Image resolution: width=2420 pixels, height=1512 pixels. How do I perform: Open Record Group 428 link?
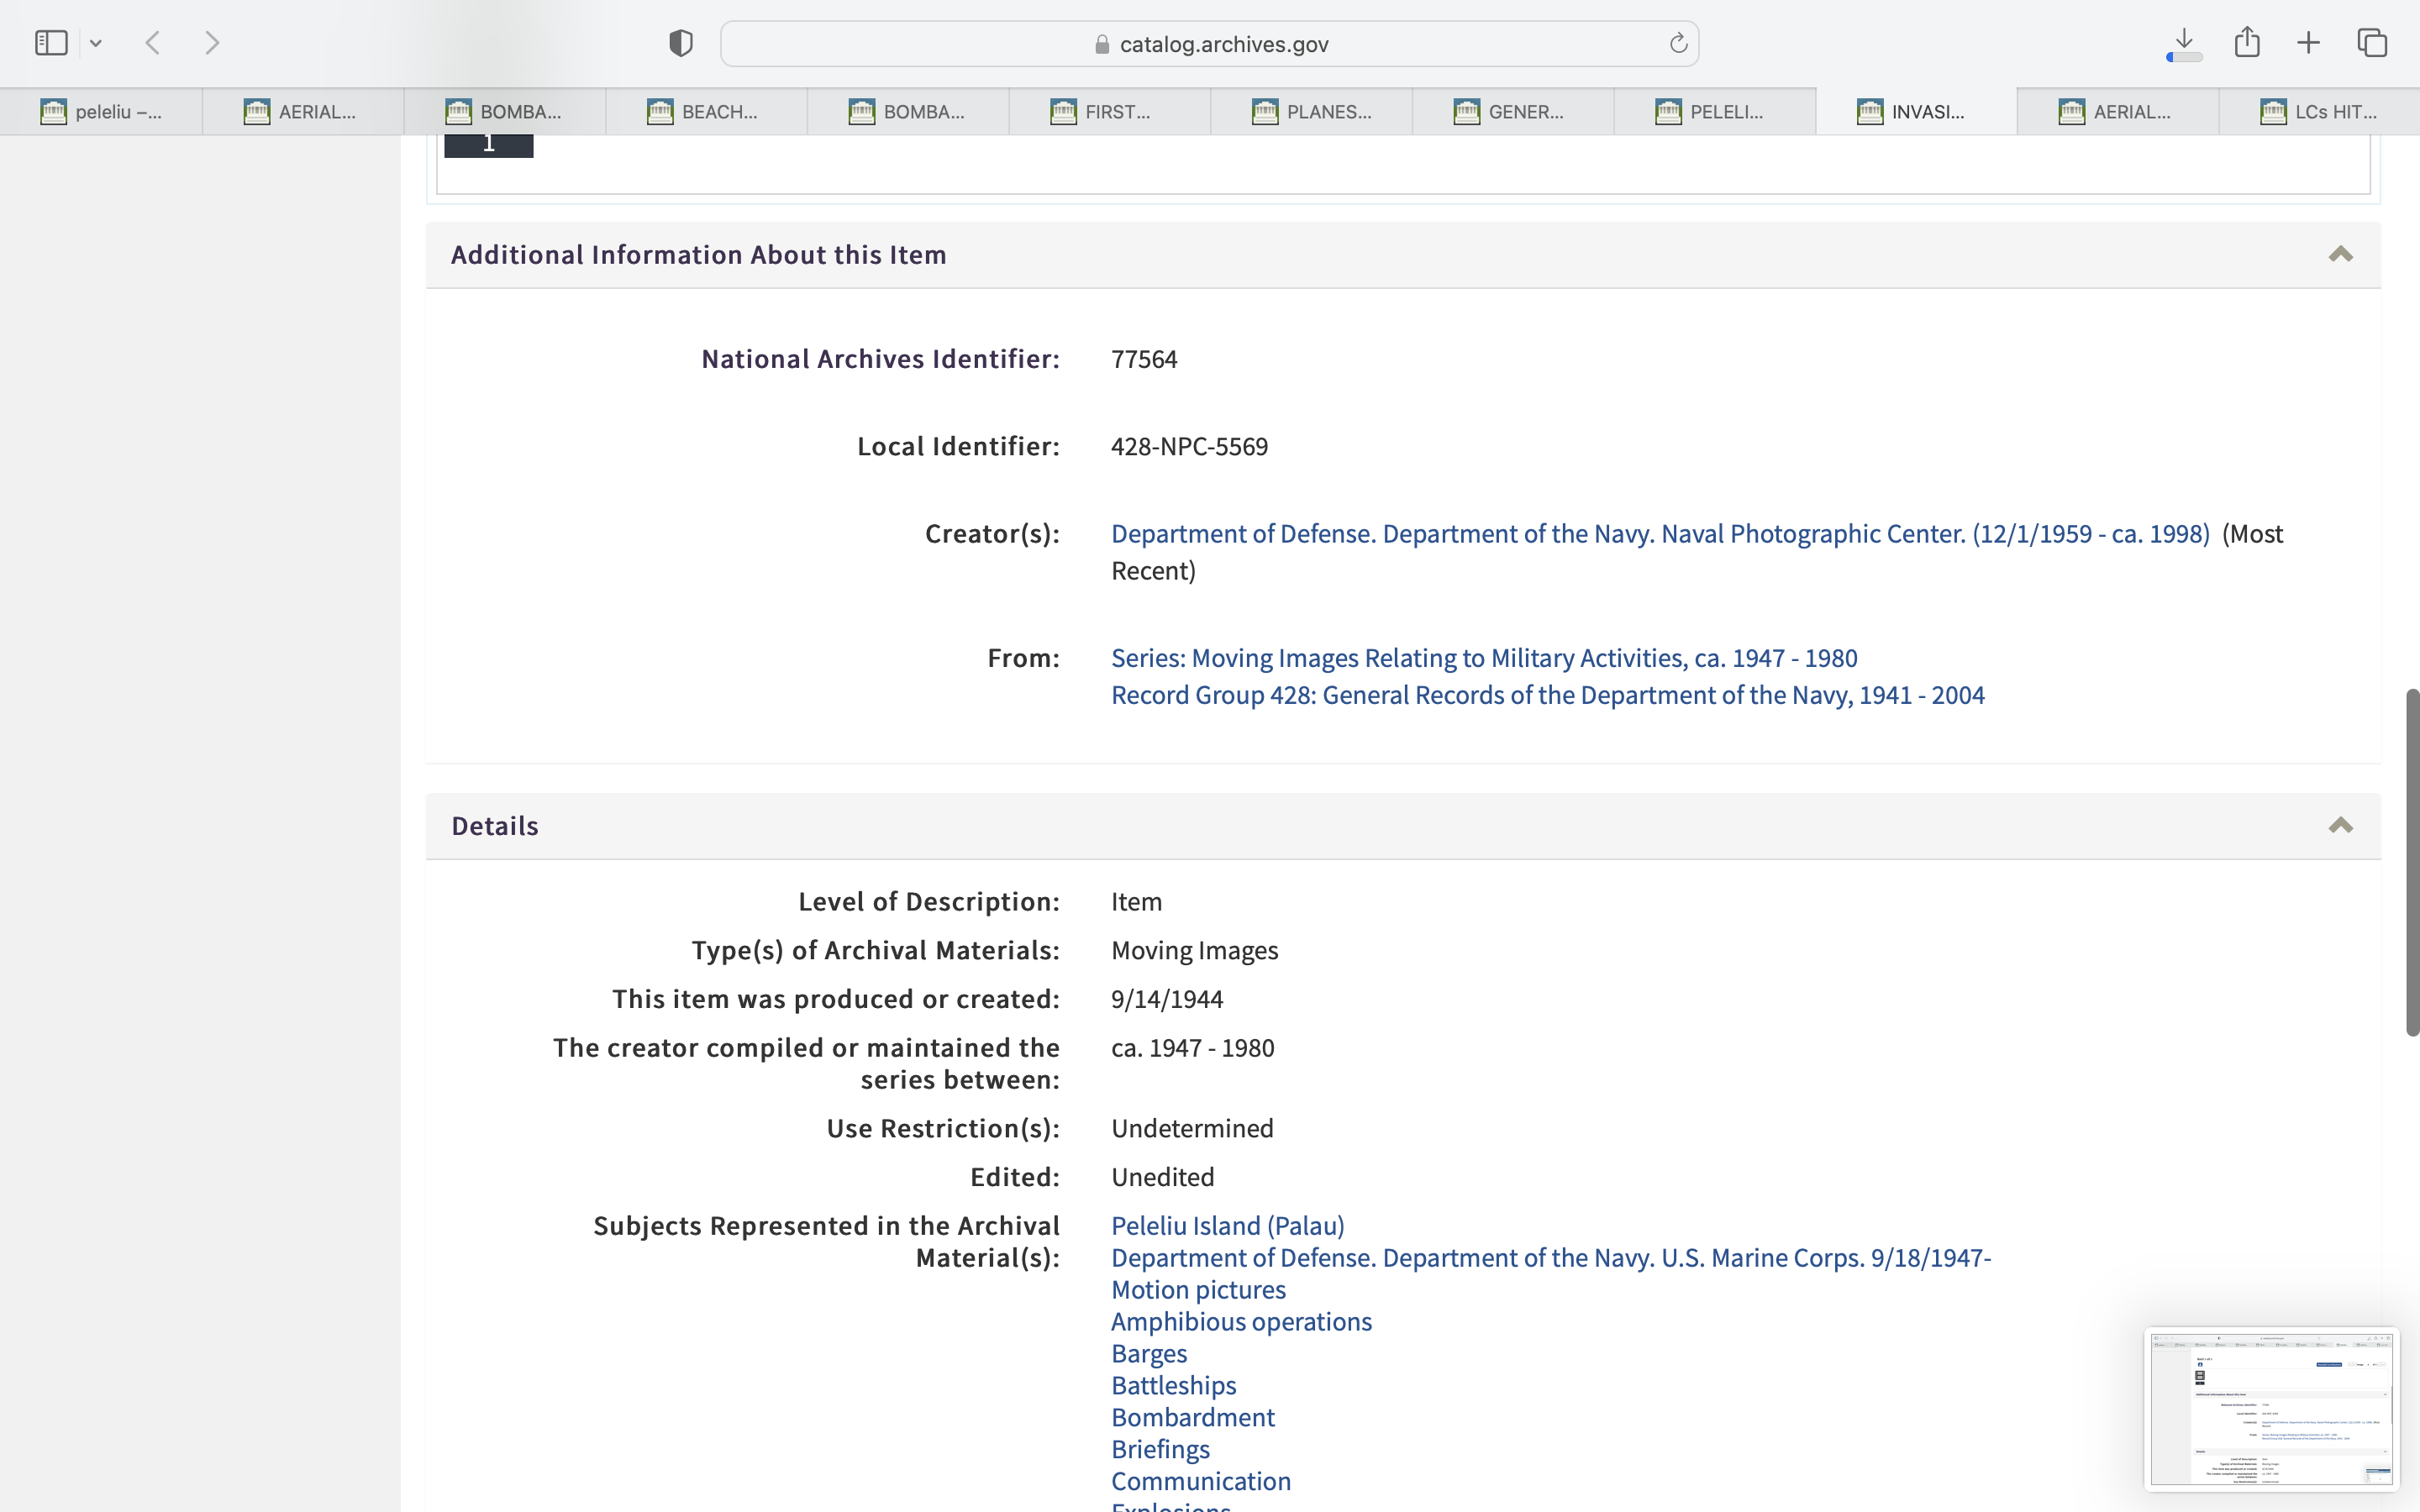coord(1547,695)
